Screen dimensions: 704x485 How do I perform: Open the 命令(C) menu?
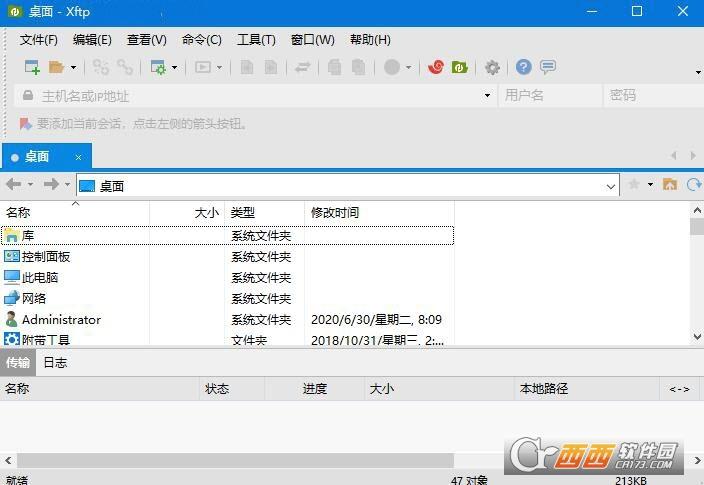tap(202, 40)
